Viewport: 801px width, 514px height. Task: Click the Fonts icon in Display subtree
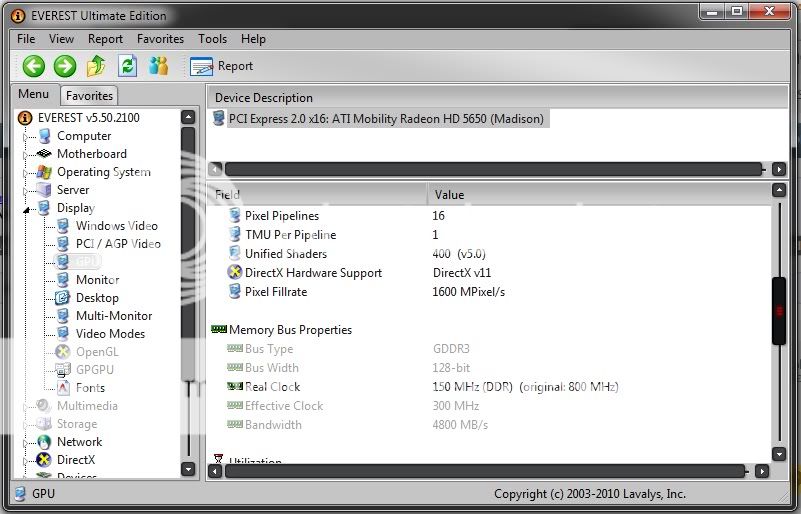(x=63, y=387)
